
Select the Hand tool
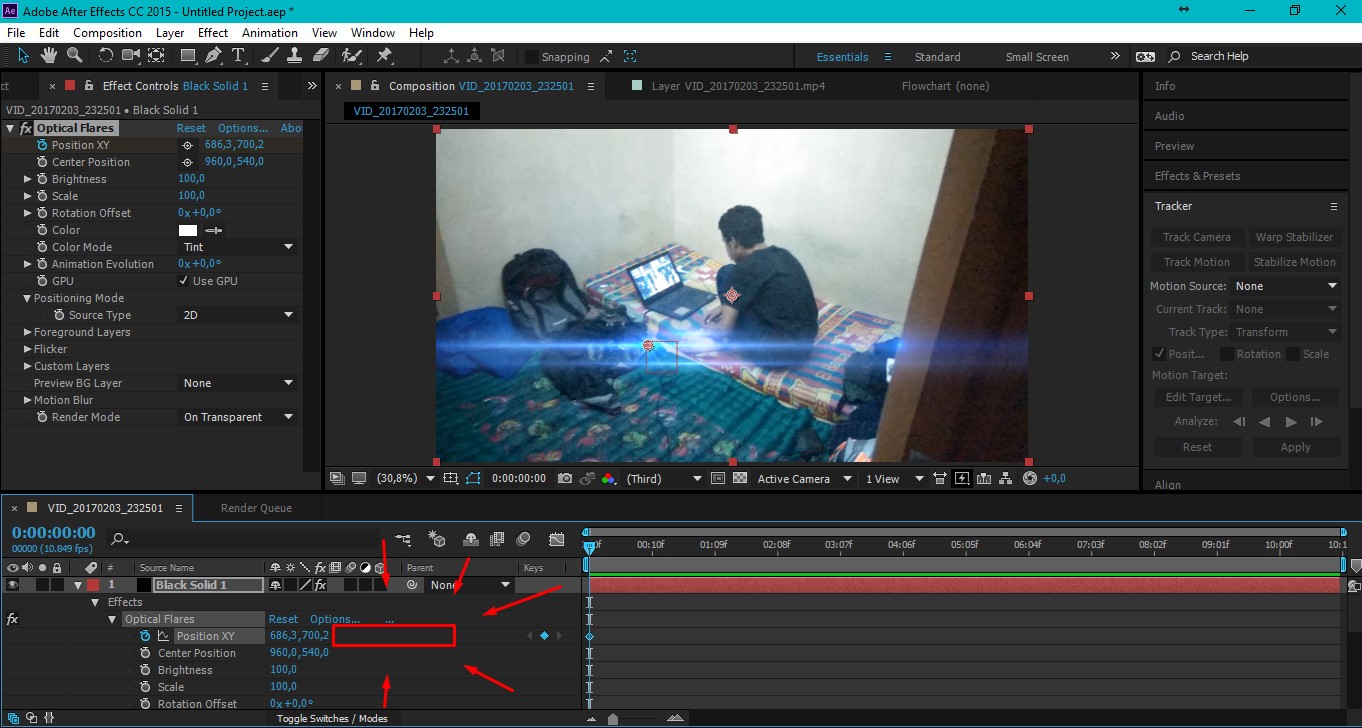48,55
